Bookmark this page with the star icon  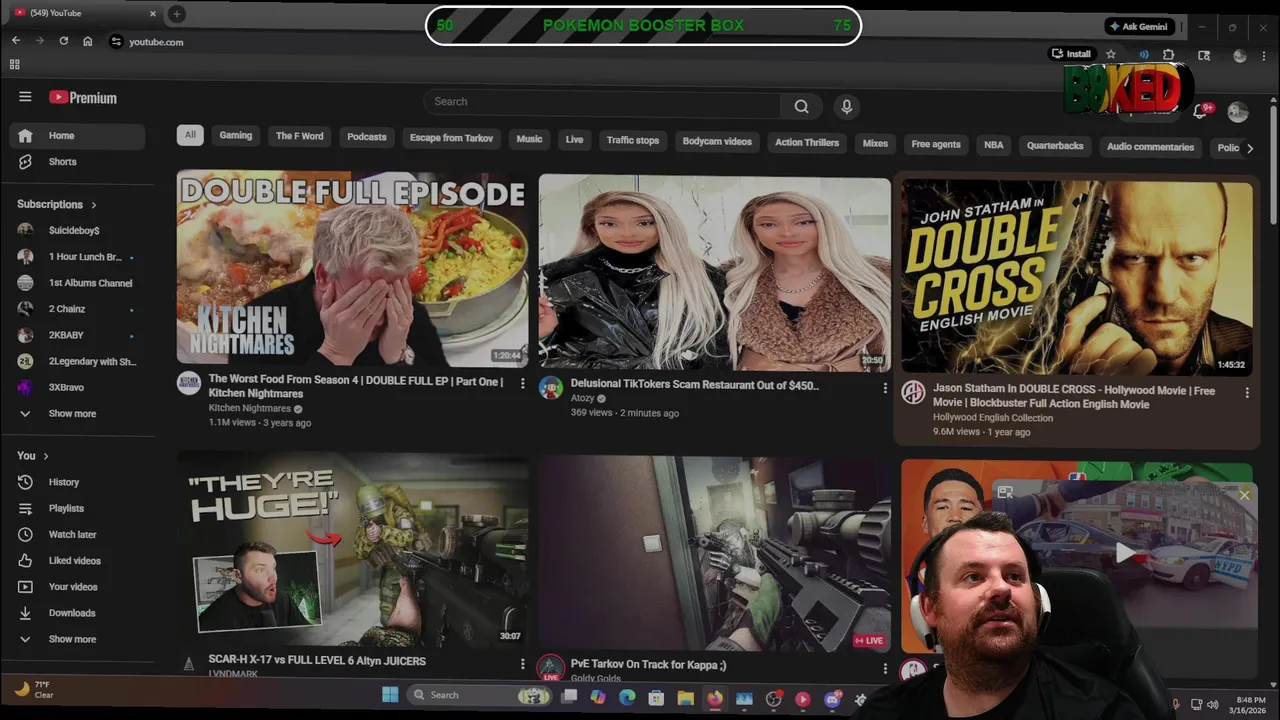point(1110,54)
